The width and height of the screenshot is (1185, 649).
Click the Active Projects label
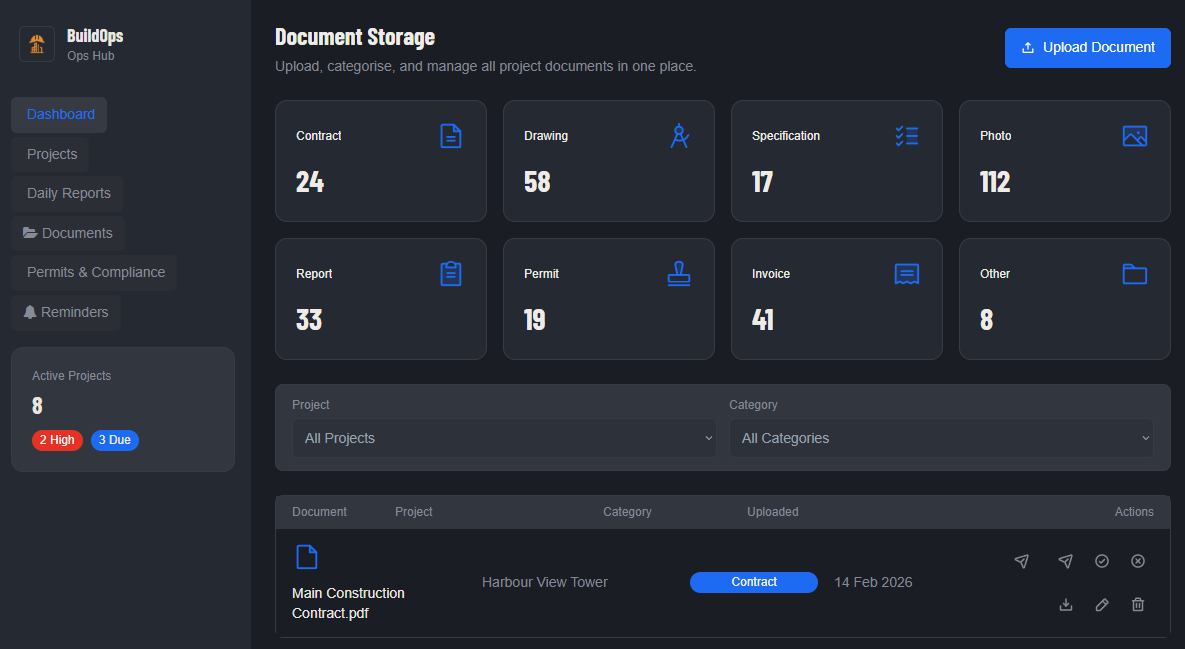71,375
